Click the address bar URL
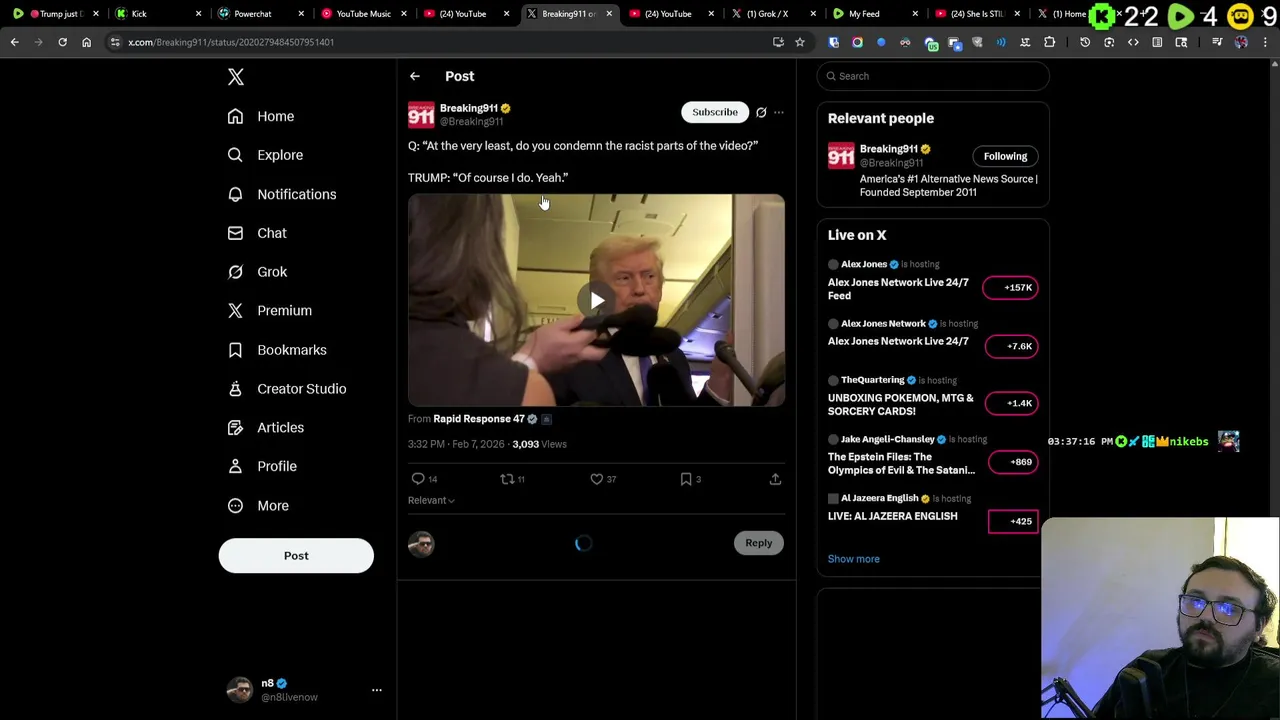 tap(230, 42)
